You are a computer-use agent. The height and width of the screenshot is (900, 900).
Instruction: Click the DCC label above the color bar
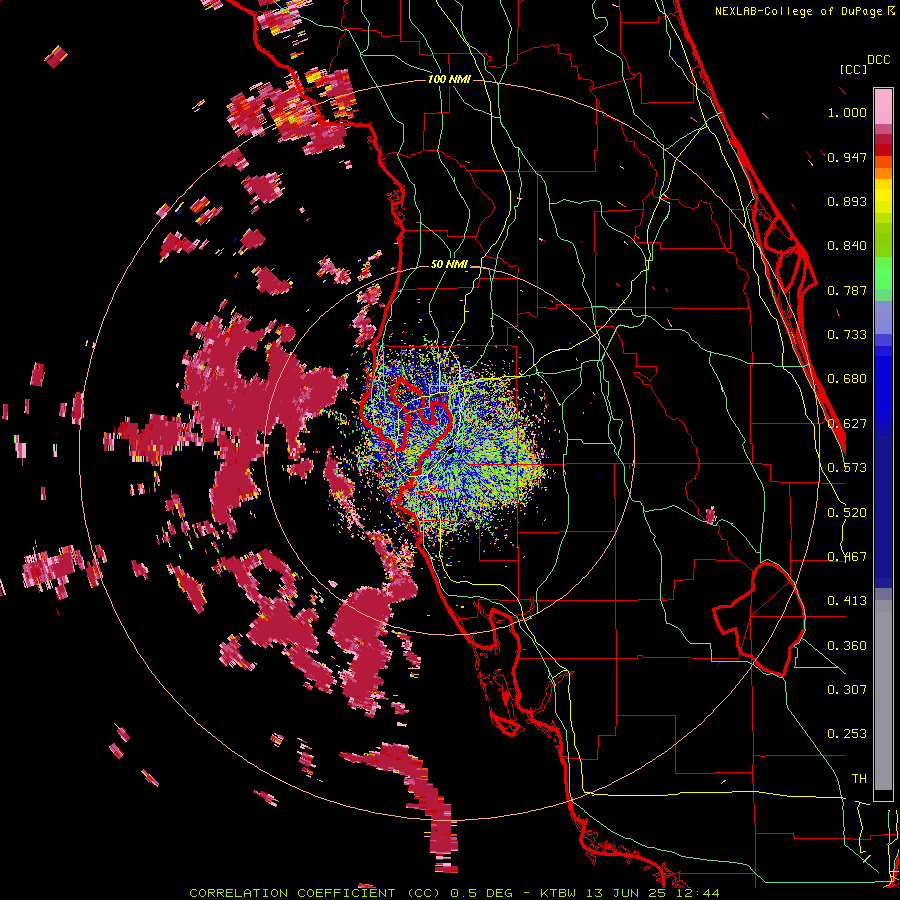878,60
